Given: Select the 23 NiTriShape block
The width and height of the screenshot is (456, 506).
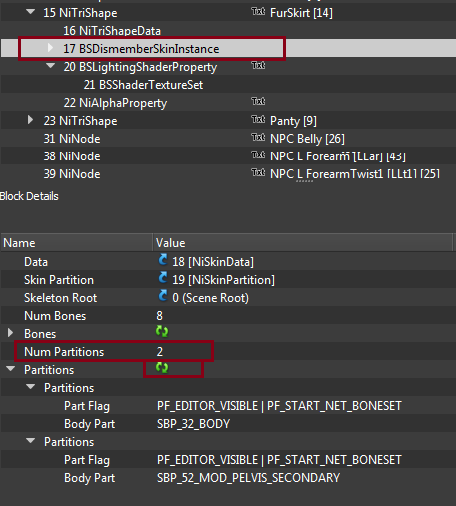Looking at the screenshot, I should coord(80,121).
